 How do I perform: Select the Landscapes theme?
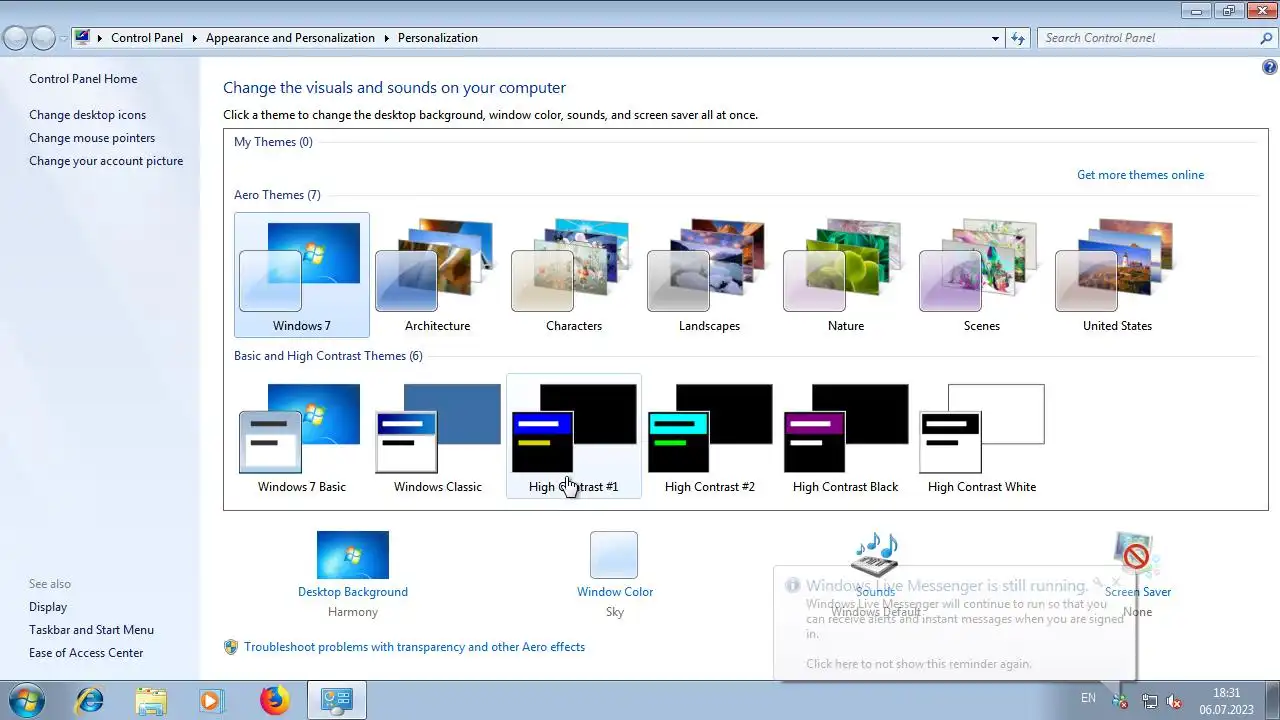[x=709, y=275]
